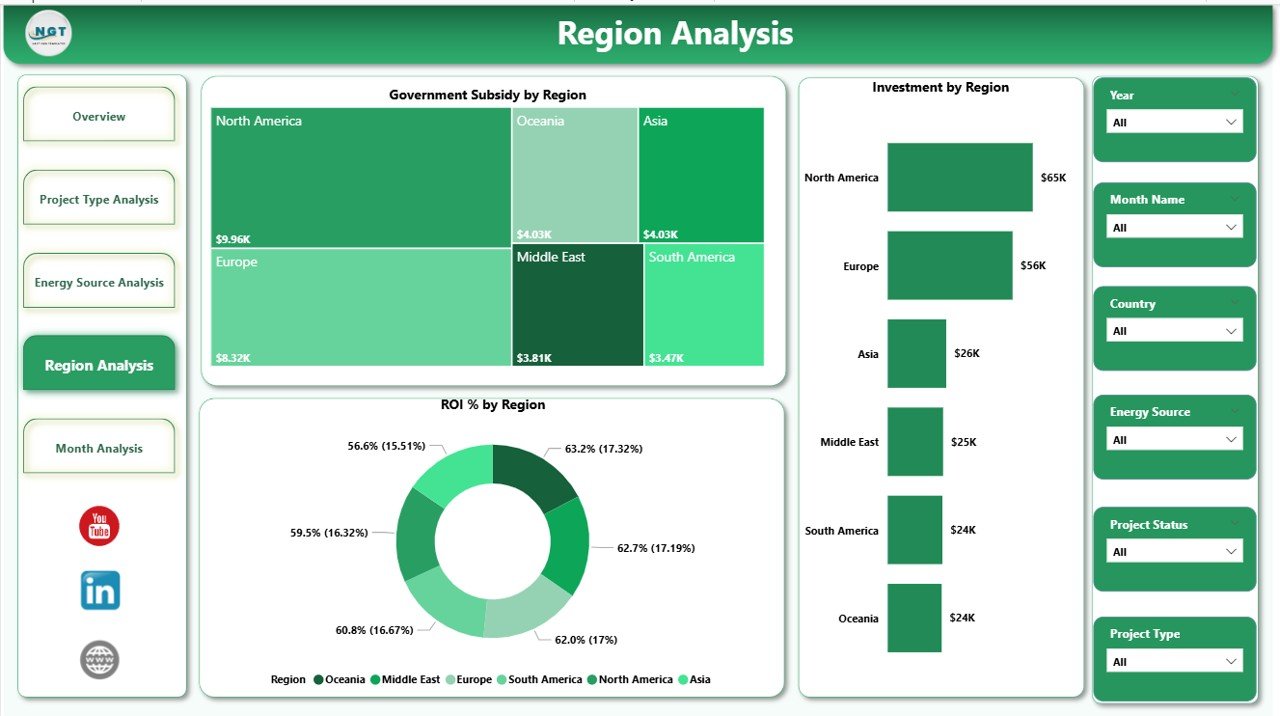
Task: Click the LinkedIn icon
Action: [98, 590]
